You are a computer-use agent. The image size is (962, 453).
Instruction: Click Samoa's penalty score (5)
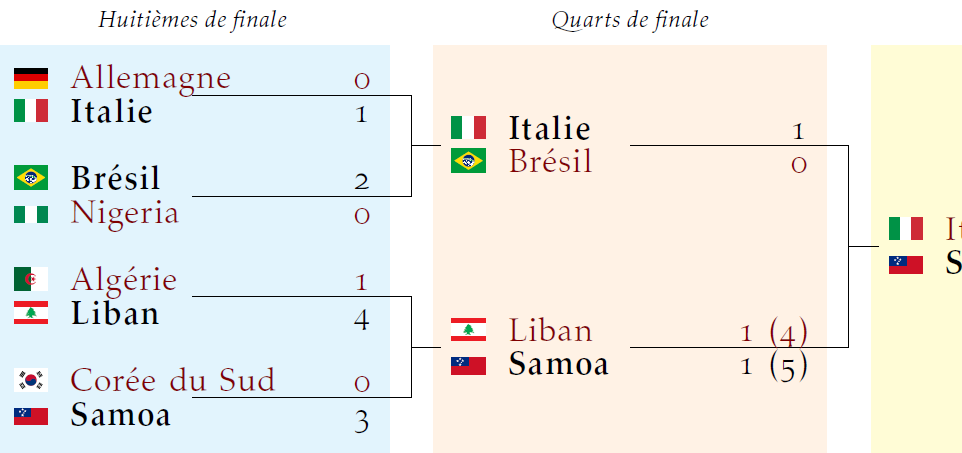[x=789, y=366]
